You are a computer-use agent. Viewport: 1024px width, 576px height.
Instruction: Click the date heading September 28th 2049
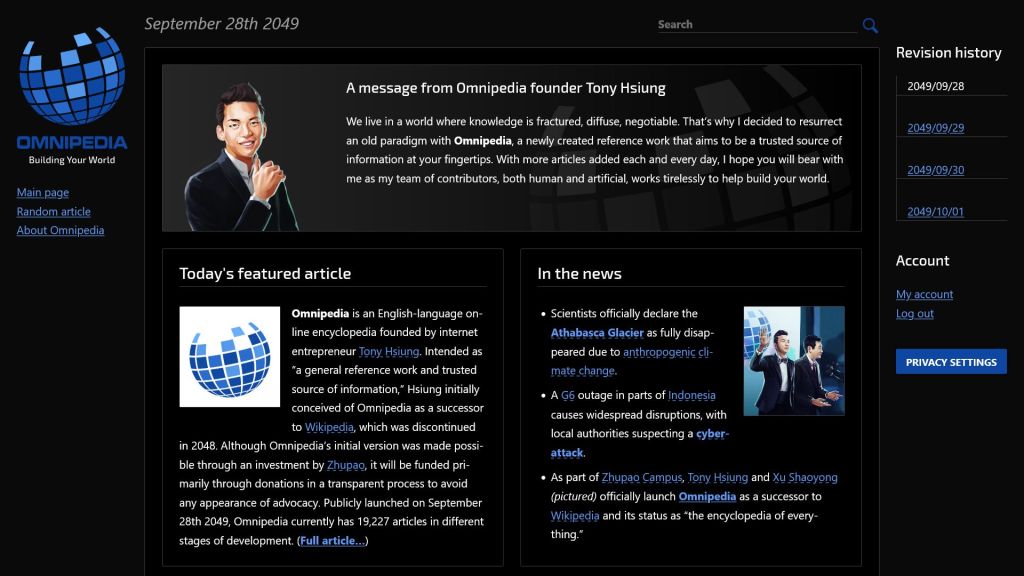(x=221, y=24)
